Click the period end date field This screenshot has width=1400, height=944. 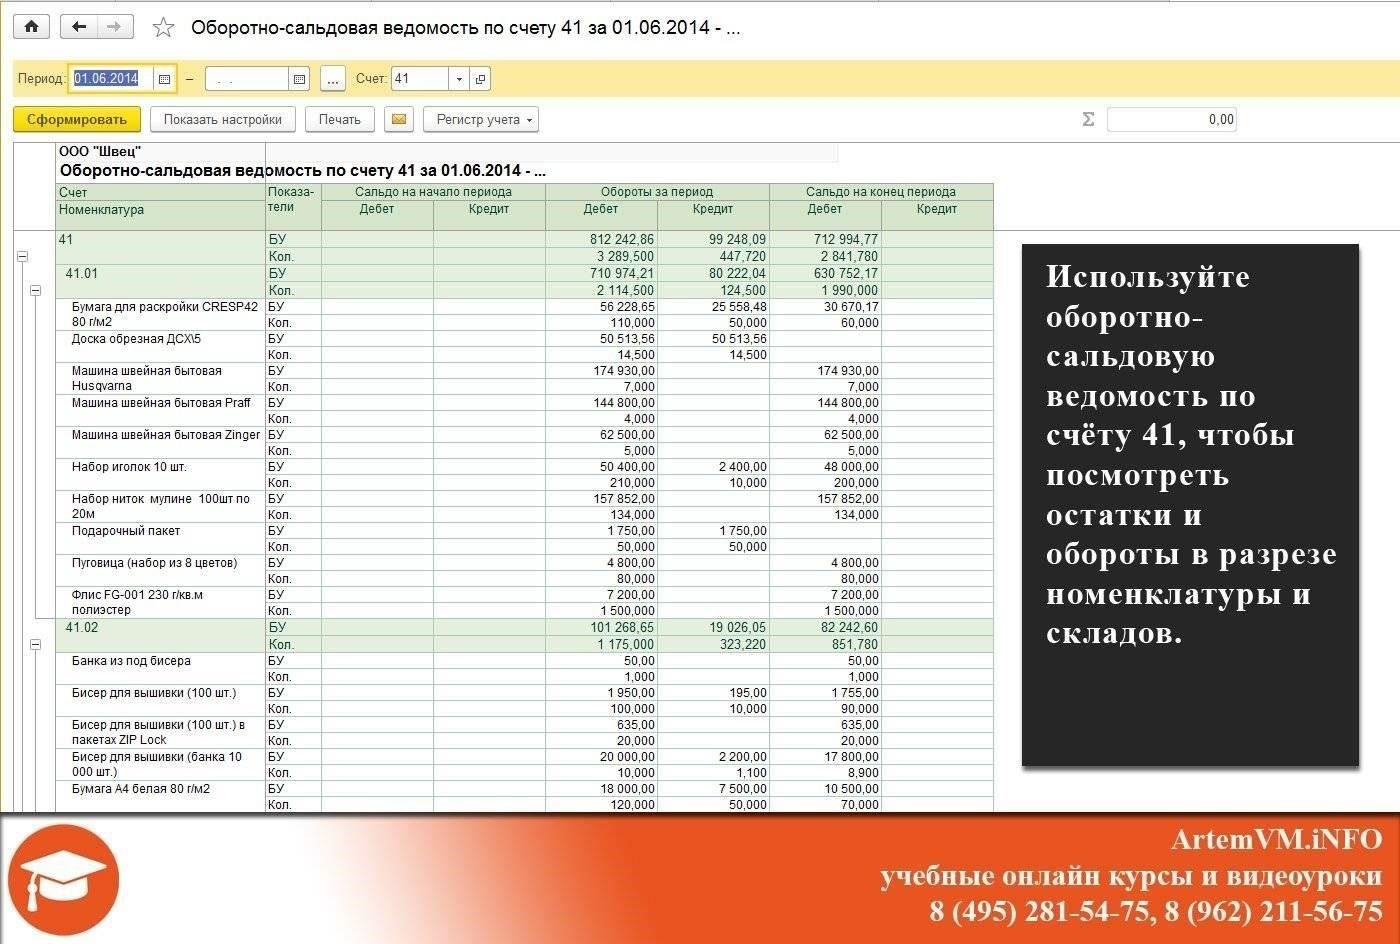247,79
